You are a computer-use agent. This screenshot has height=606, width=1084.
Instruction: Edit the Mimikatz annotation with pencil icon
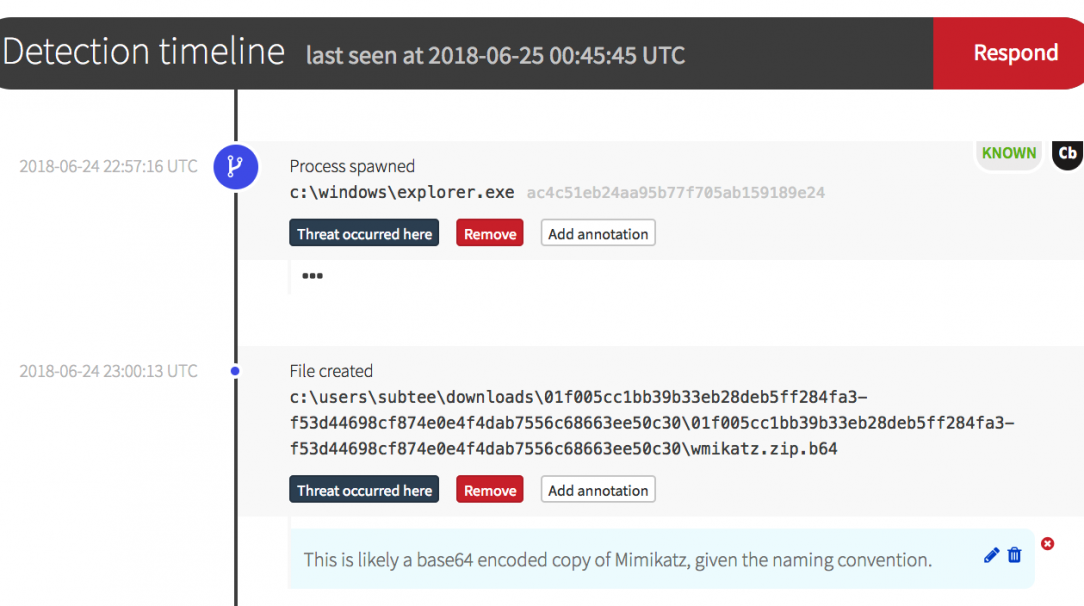click(x=991, y=555)
